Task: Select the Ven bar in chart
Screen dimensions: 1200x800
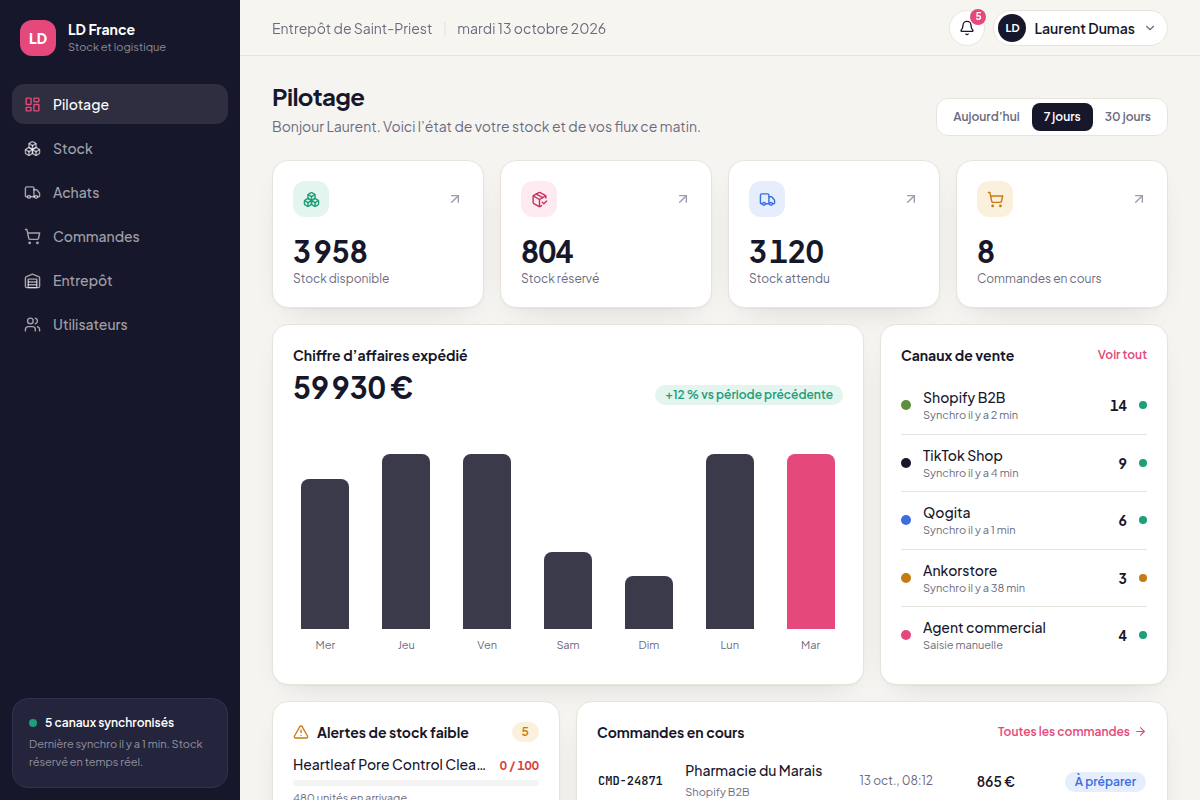Action: (x=487, y=541)
